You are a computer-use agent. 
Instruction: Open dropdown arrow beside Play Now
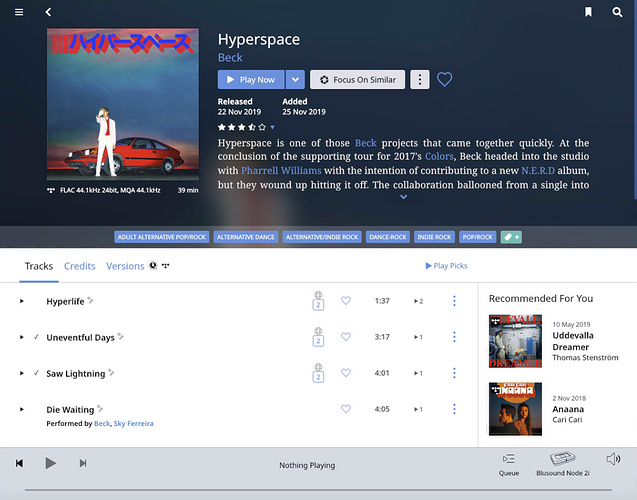coord(295,80)
